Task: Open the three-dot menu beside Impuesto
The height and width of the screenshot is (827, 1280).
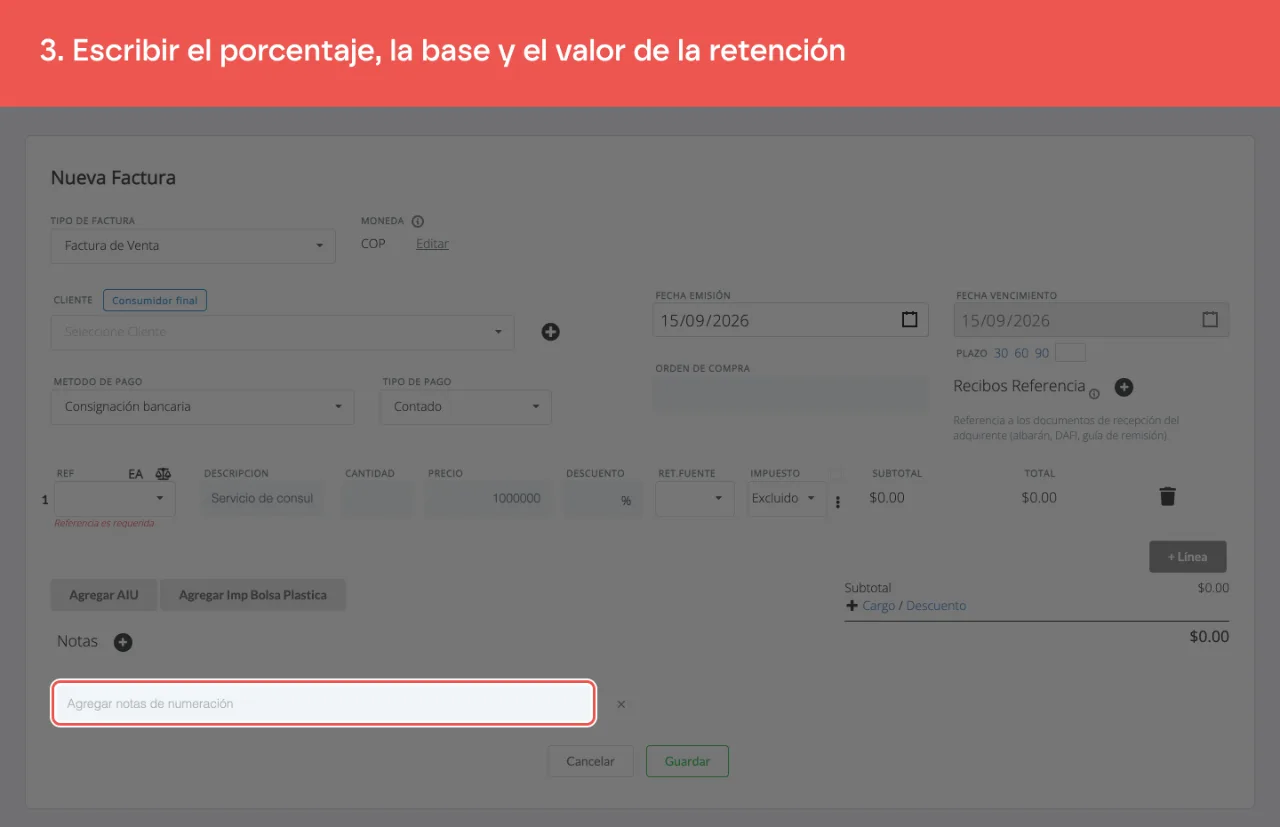Action: 838,502
